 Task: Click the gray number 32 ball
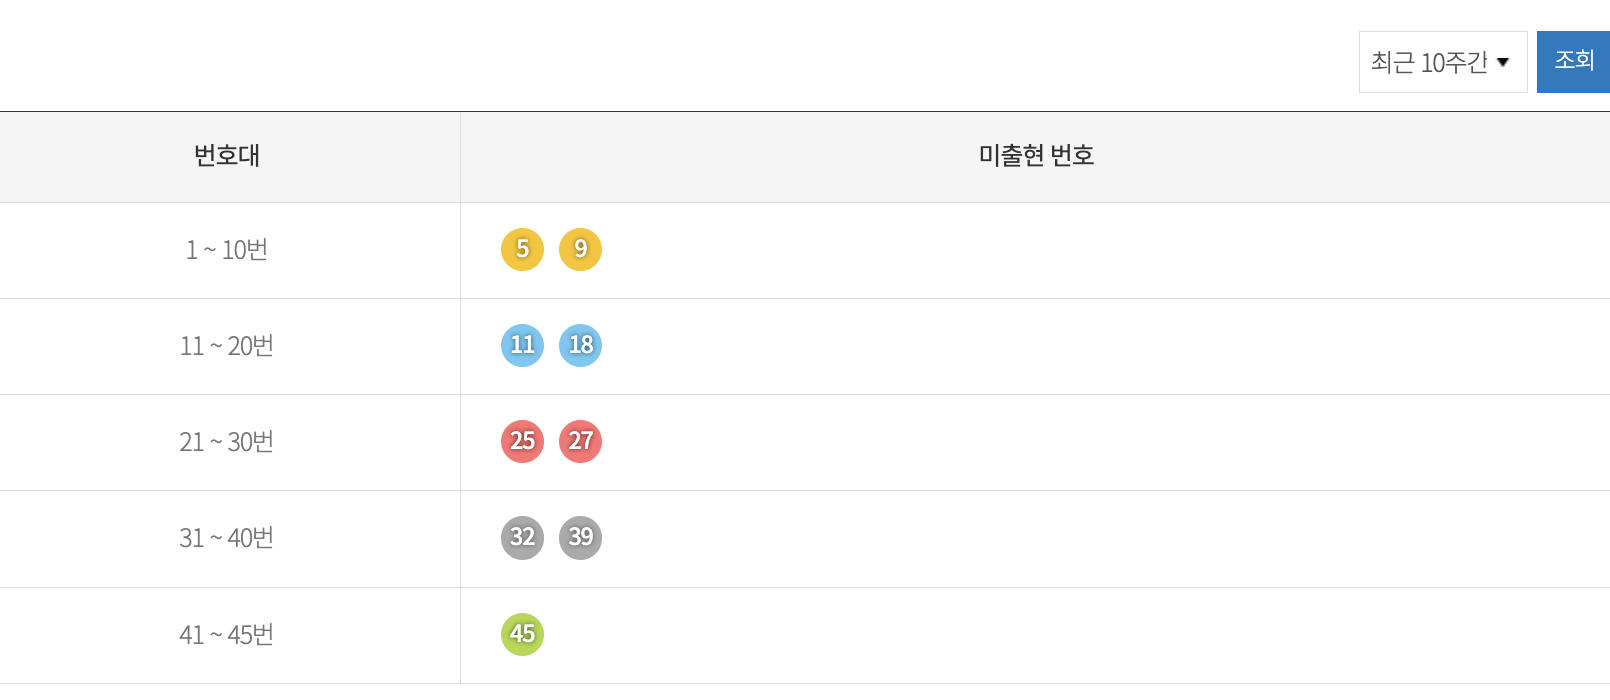point(521,537)
